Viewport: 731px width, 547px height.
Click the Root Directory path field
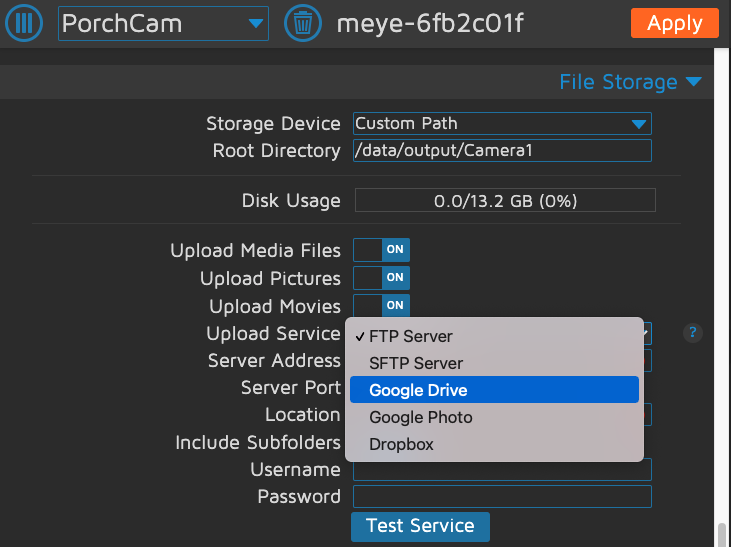pos(502,151)
